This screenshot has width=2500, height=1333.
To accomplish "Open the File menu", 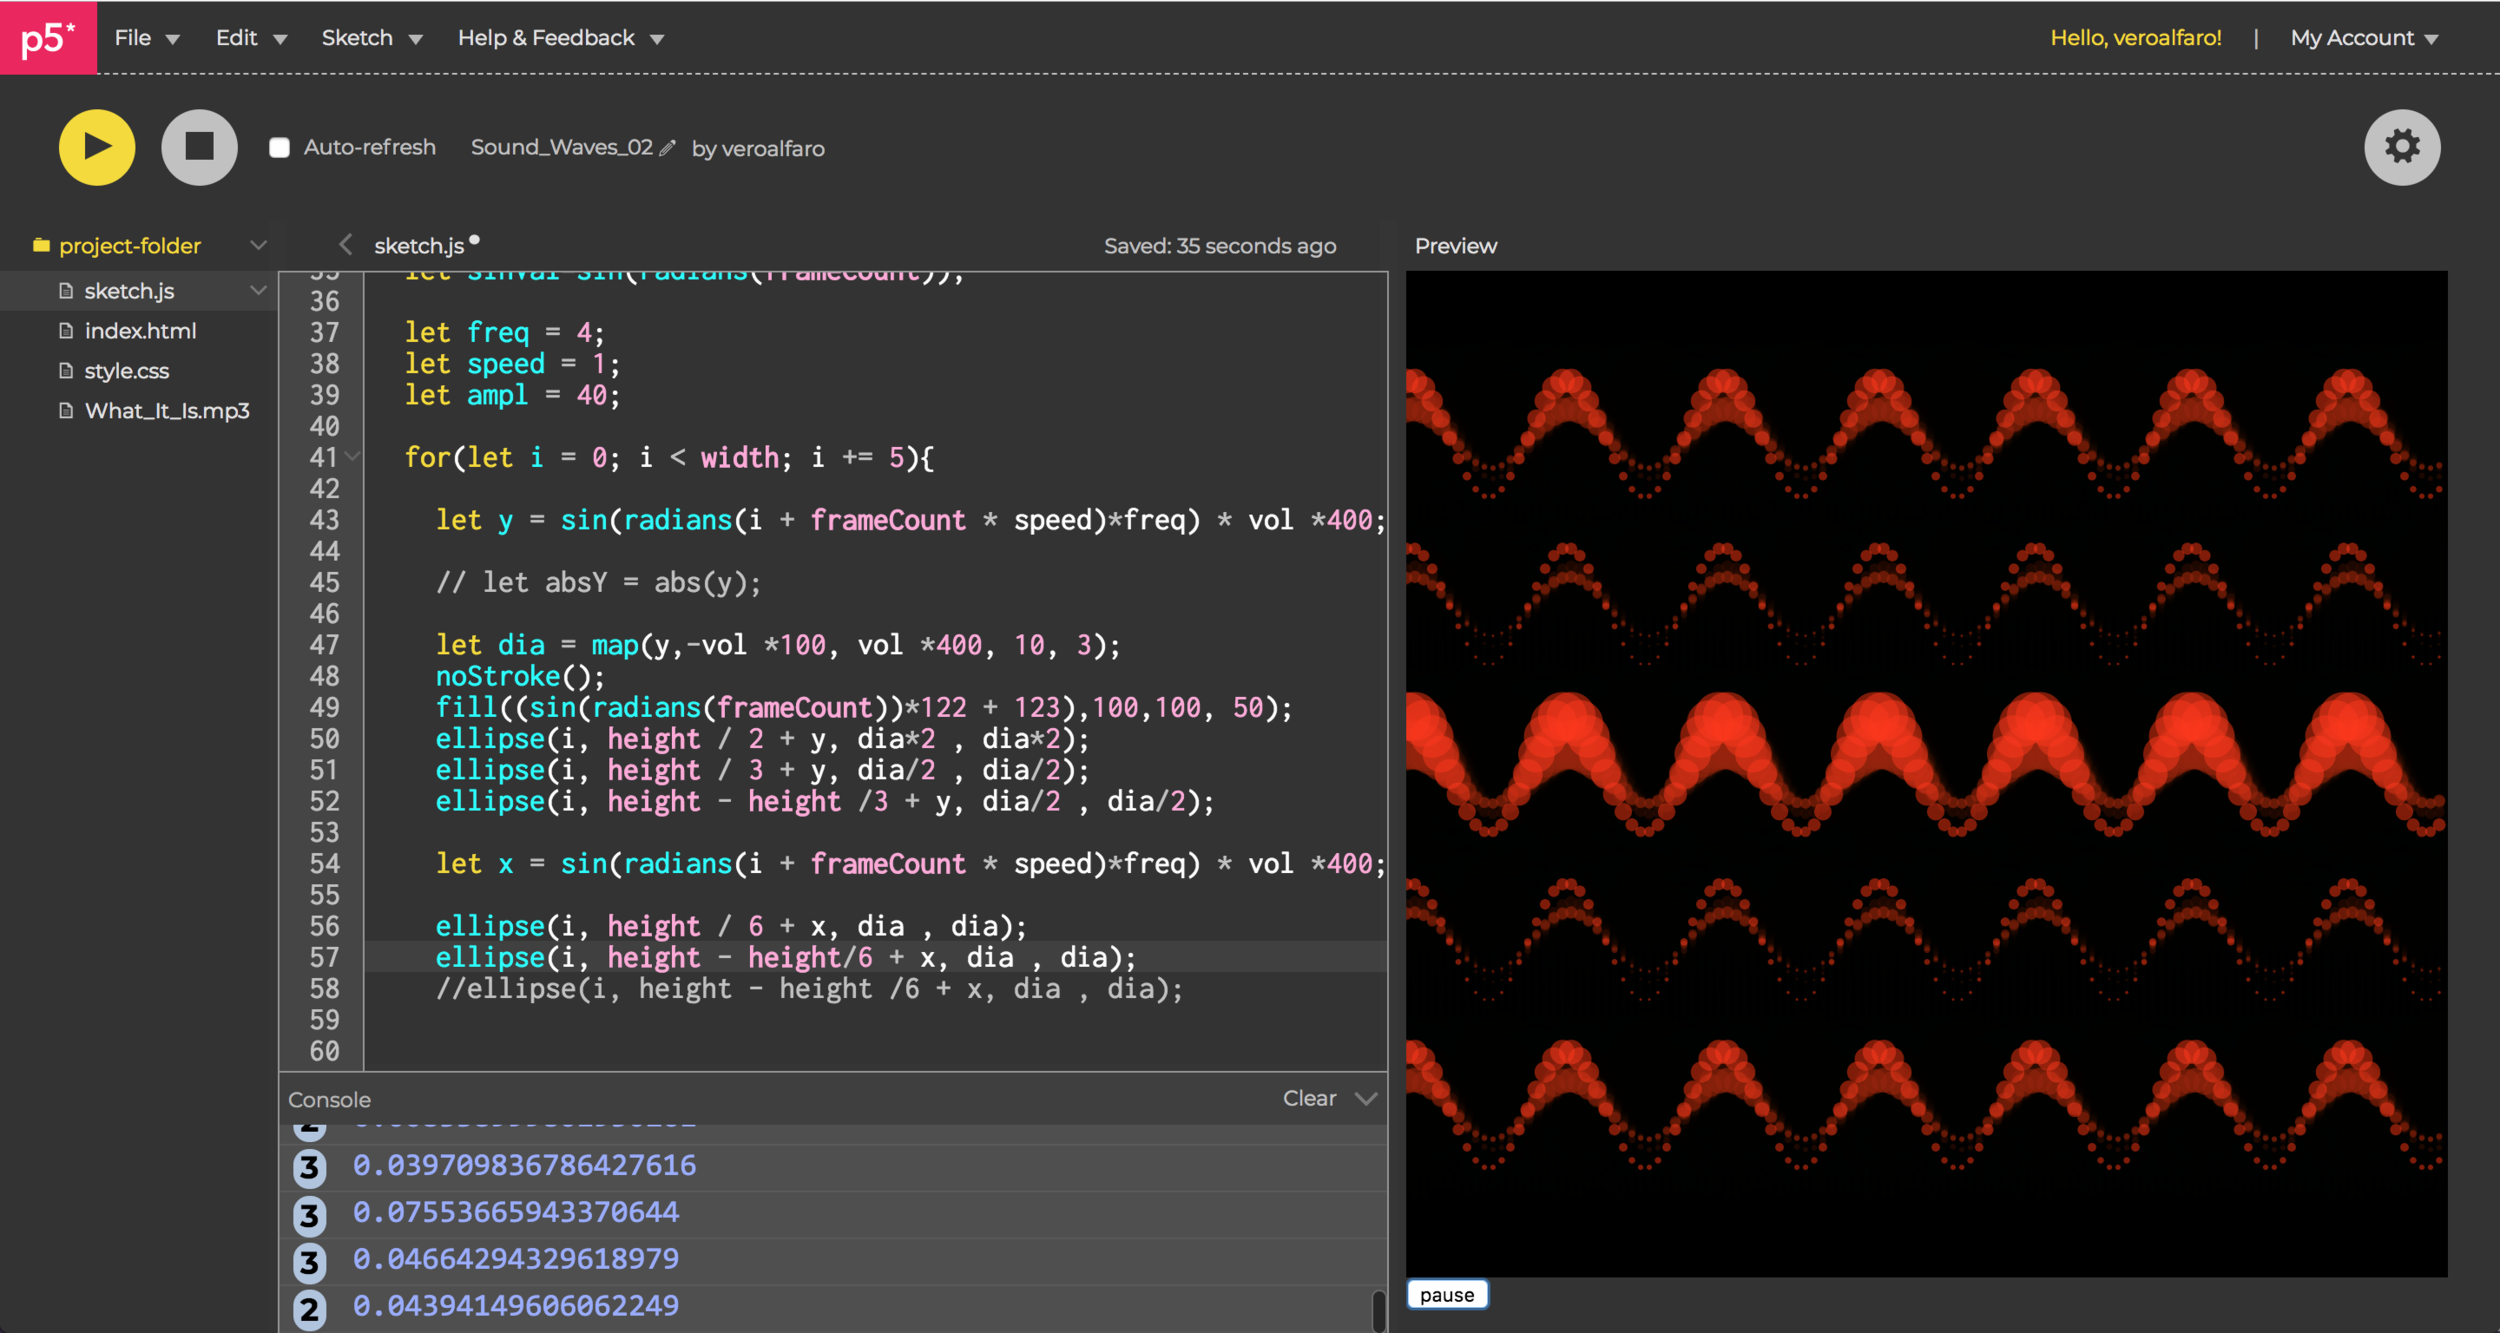I will coord(147,38).
